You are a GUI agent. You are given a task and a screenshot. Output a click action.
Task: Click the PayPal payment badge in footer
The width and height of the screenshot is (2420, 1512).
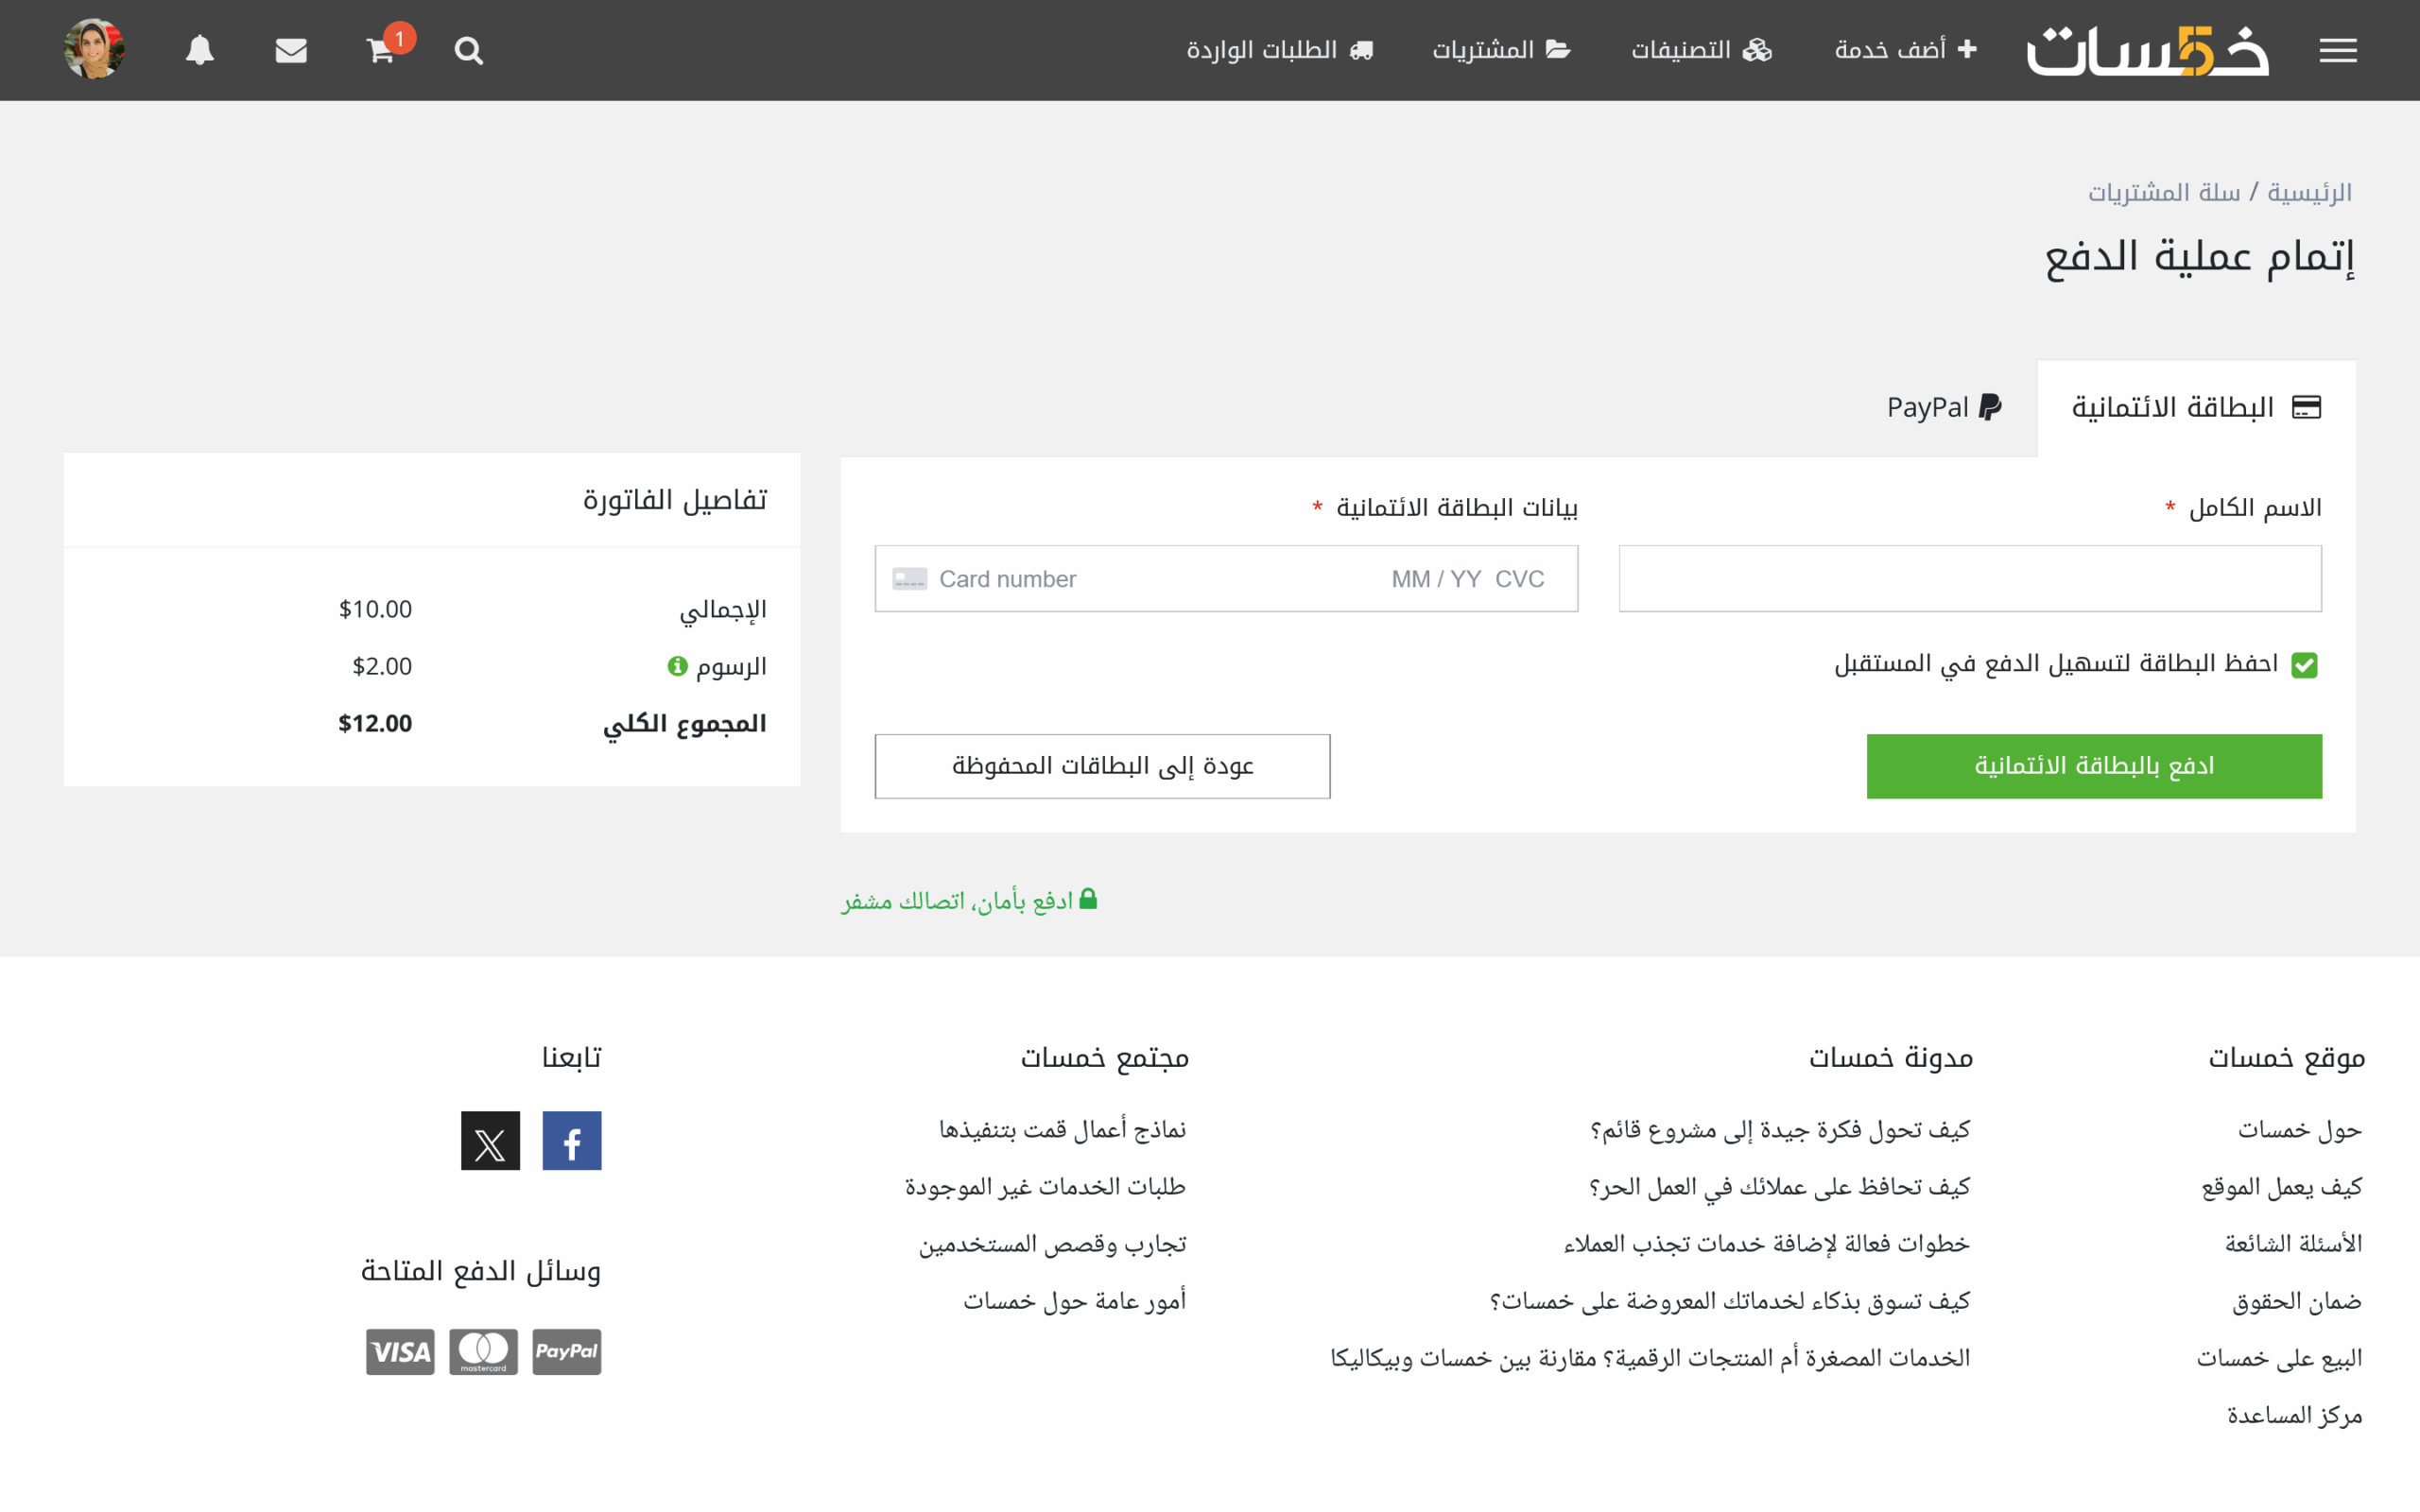(566, 1352)
